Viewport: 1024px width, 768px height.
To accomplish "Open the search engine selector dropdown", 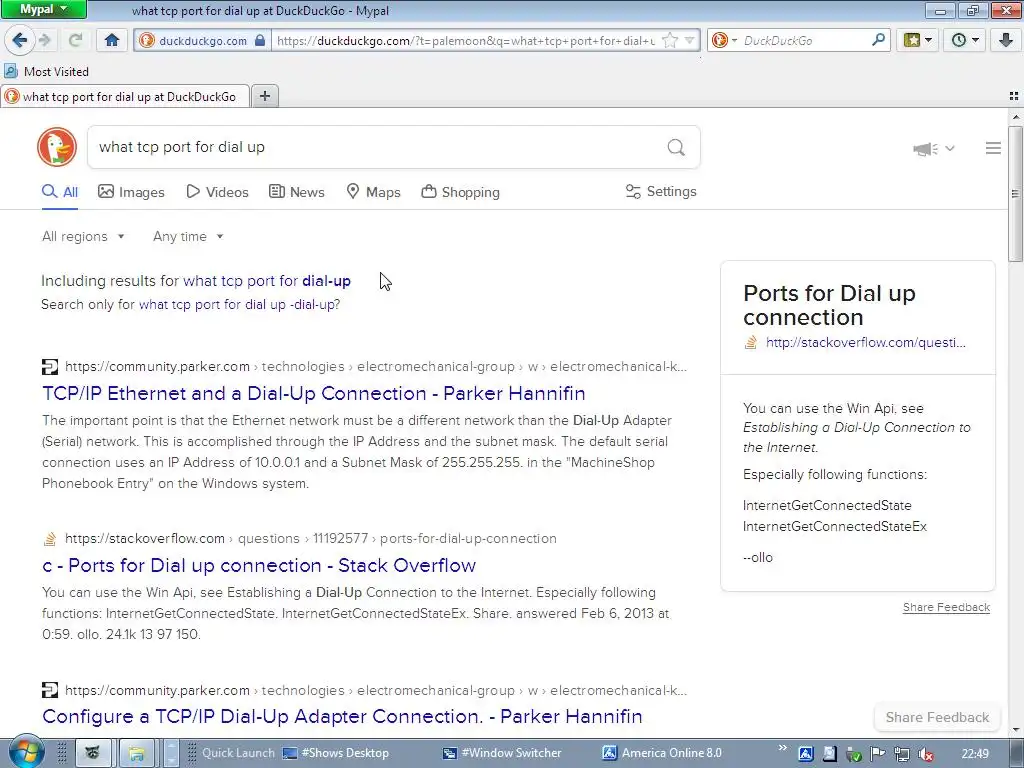I will coord(734,40).
